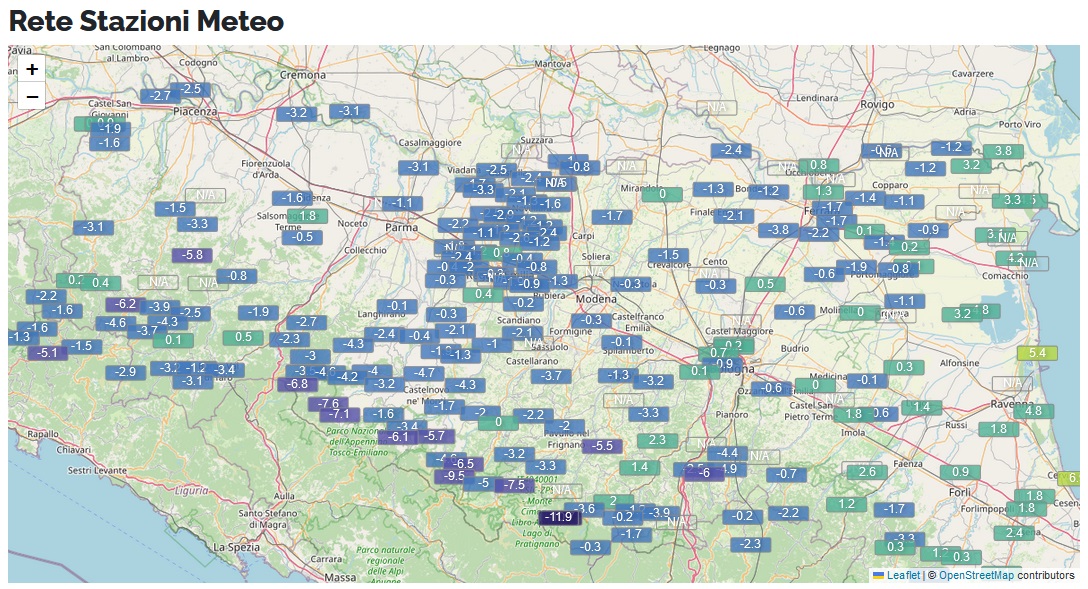Open the -5.5 station marker

tap(602, 446)
